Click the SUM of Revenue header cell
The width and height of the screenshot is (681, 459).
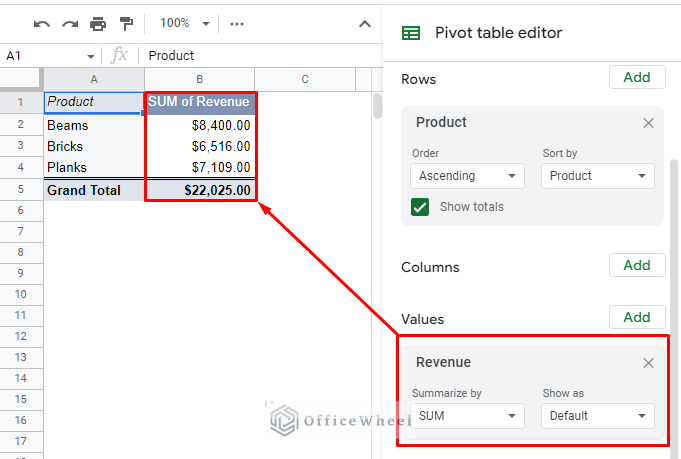tap(199, 102)
